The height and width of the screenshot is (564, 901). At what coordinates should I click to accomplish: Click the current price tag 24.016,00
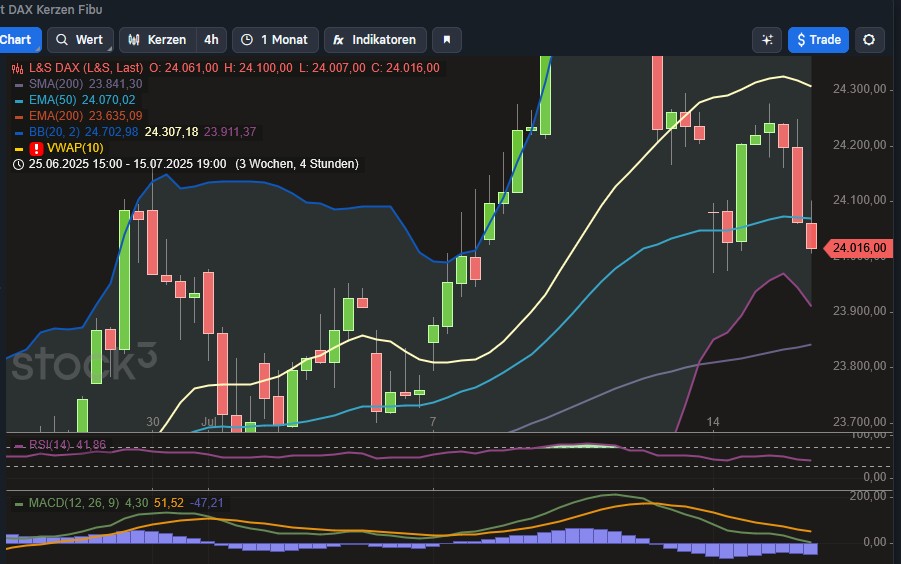[x=858, y=248]
